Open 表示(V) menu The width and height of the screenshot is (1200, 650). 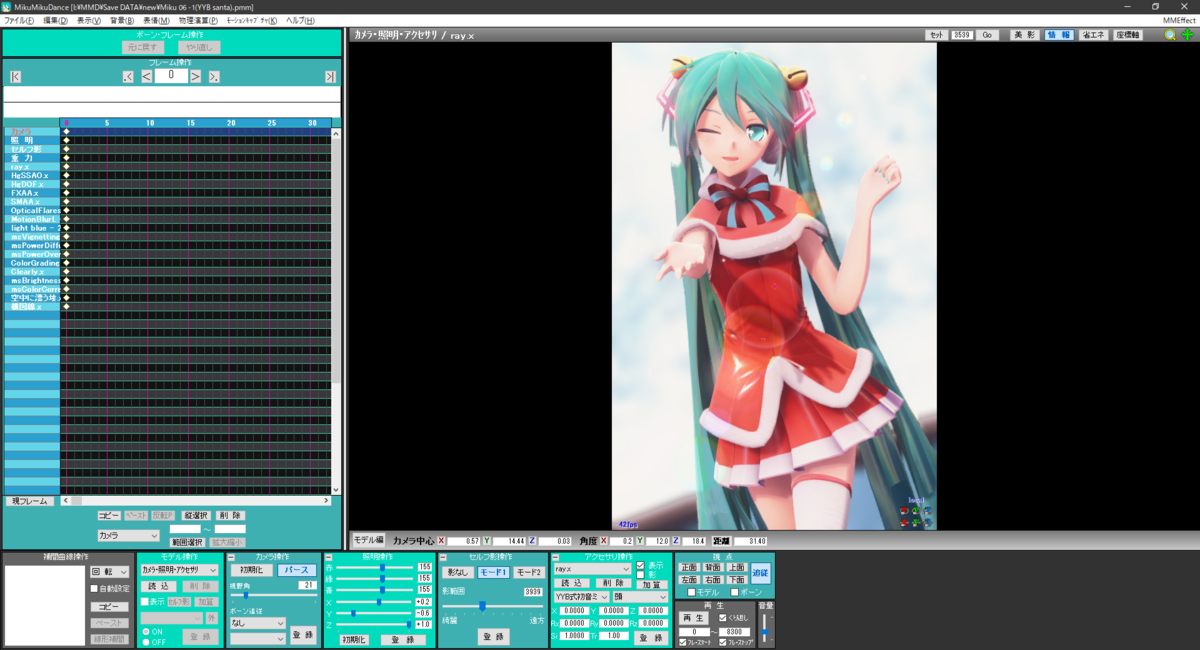[x=89, y=20]
